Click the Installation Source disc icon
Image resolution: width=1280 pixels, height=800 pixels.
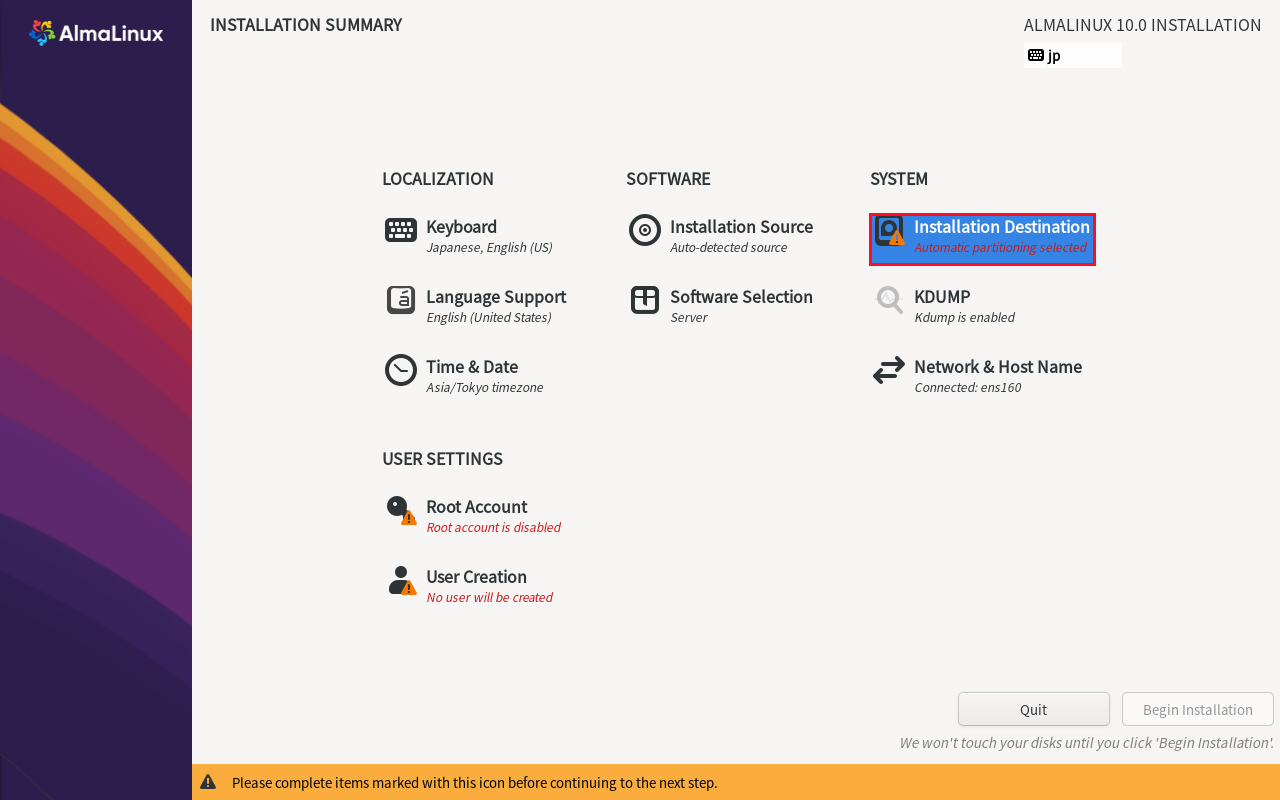pos(645,230)
